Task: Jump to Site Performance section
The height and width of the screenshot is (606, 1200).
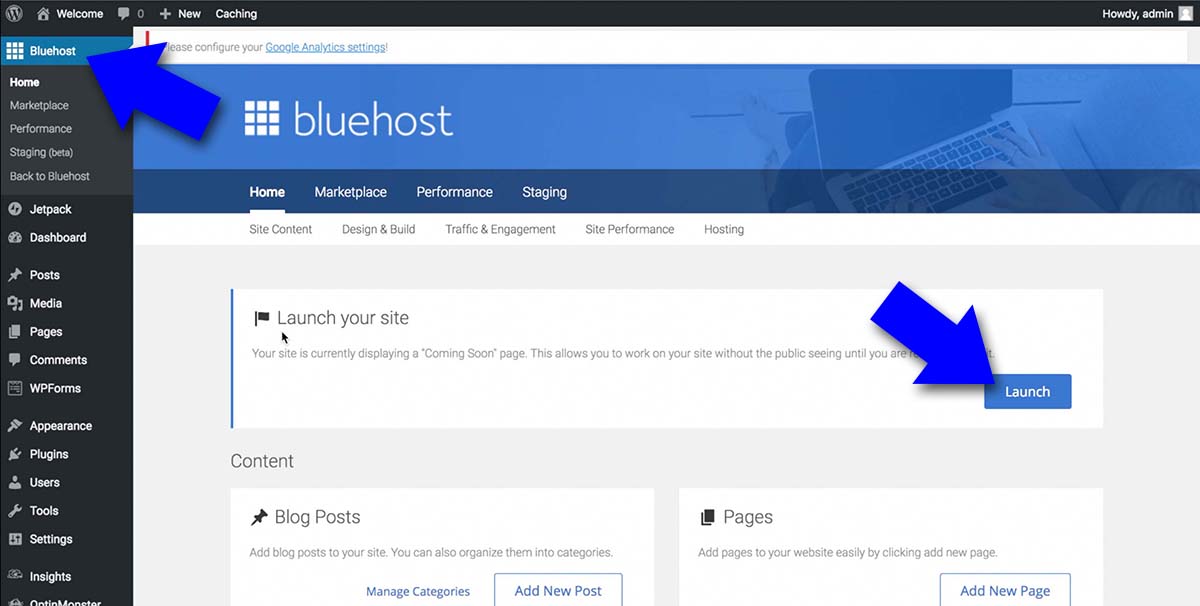Action: pos(630,229)
